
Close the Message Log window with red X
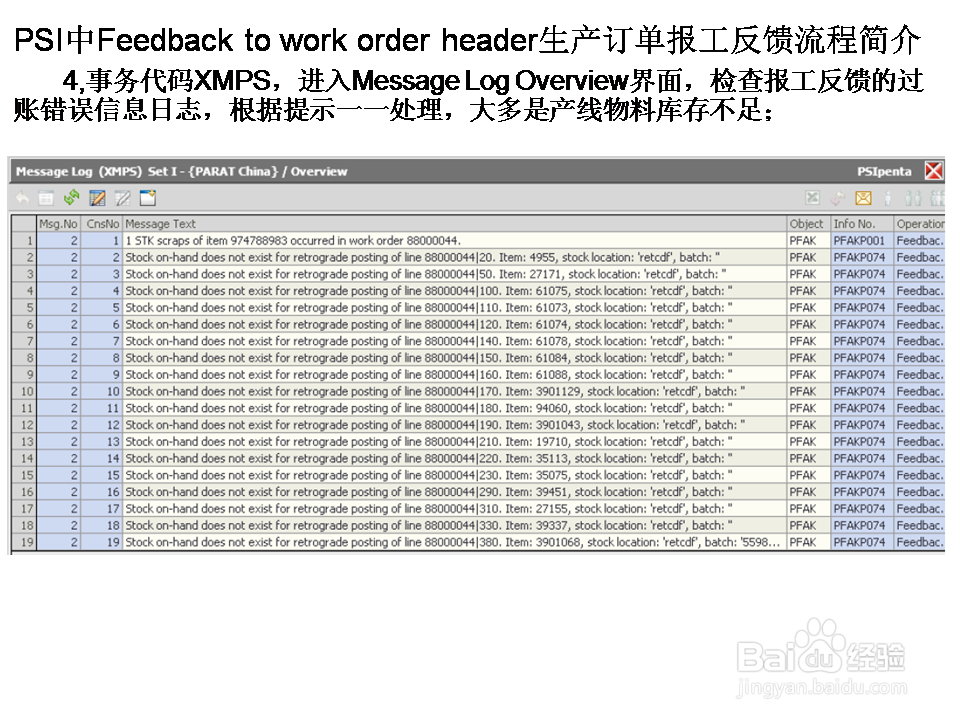[x=933, y=171]
